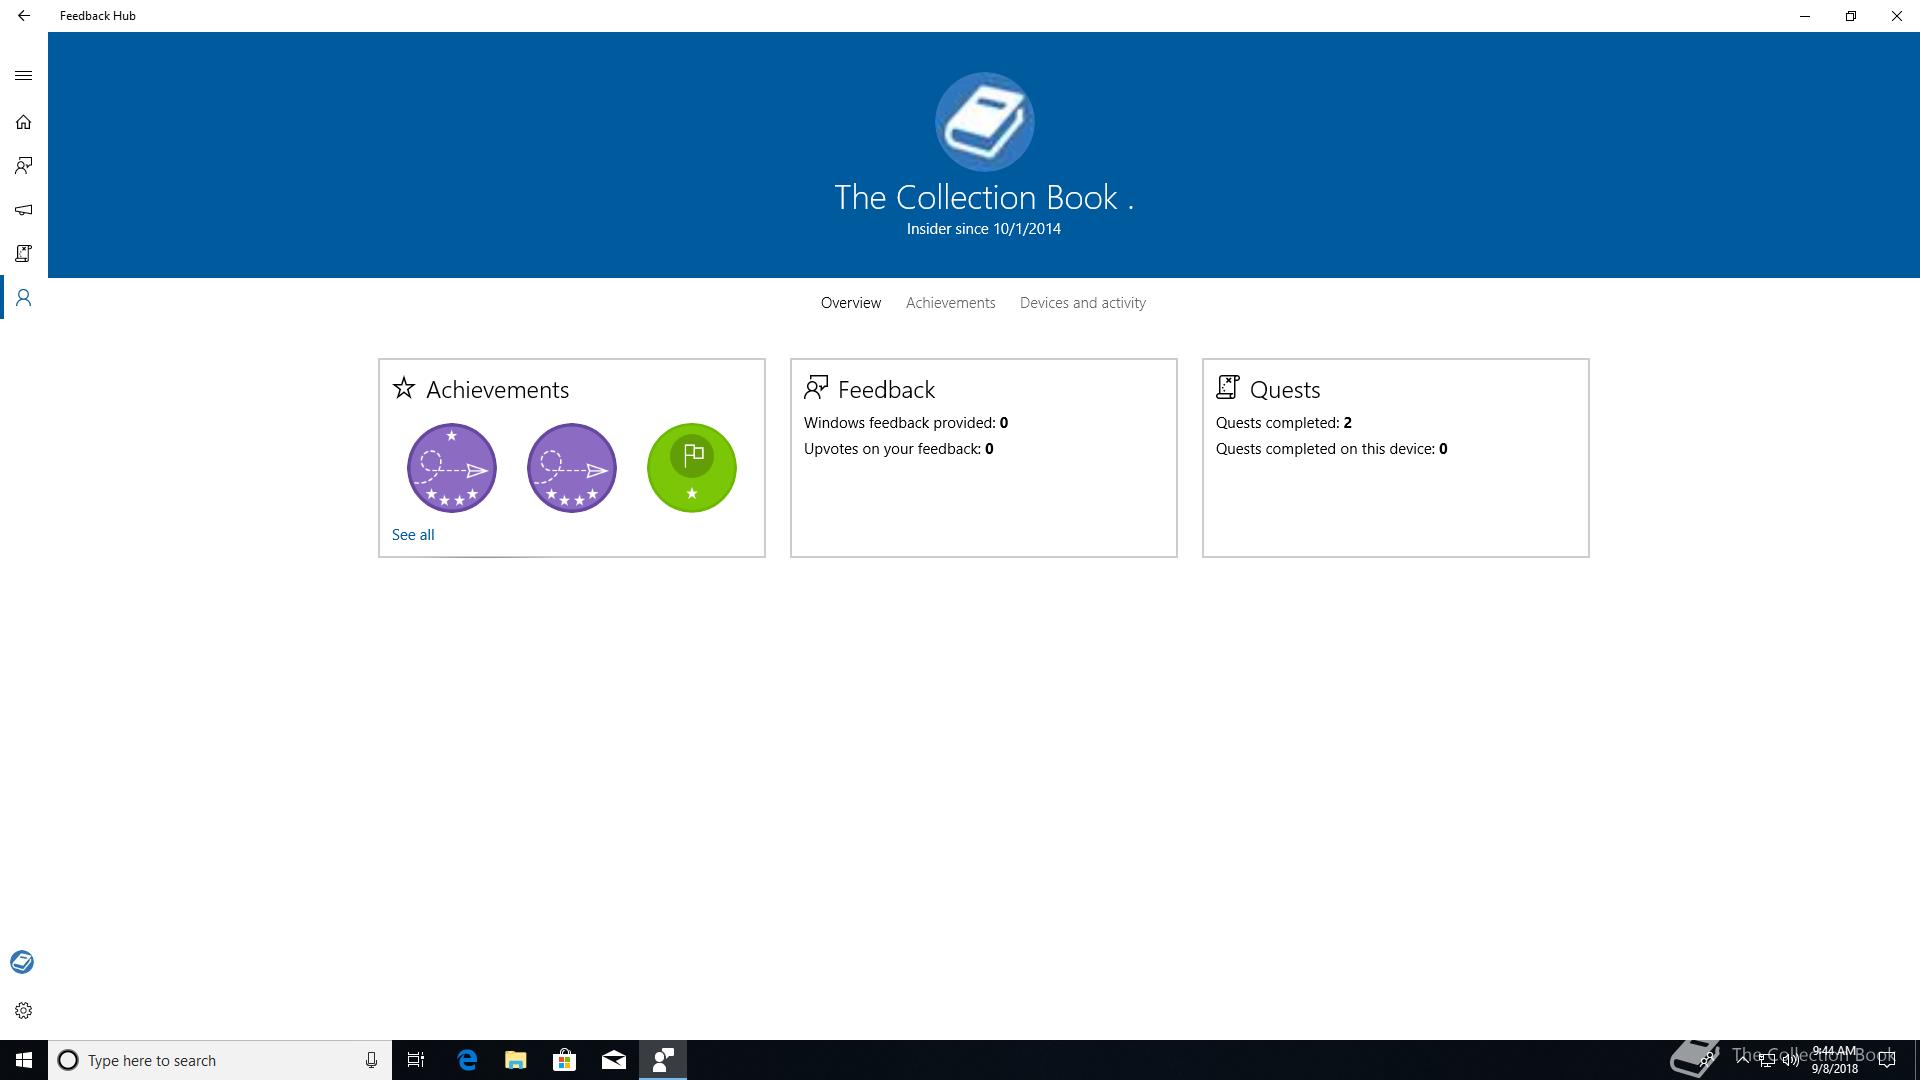Click the Achievements star heading icon
The width and height of the screenshot is (1920, 1080).
[404, 388]
